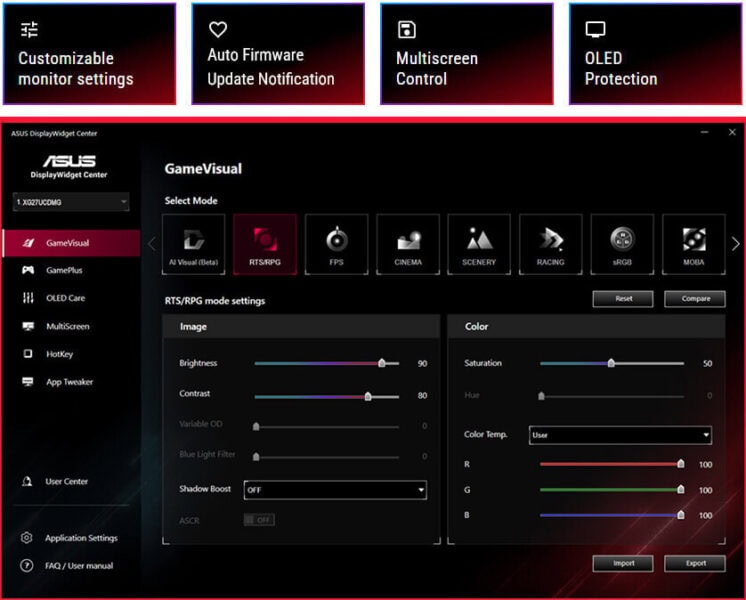Click the GamePlus gamepad icon

(x=28, y=270)
